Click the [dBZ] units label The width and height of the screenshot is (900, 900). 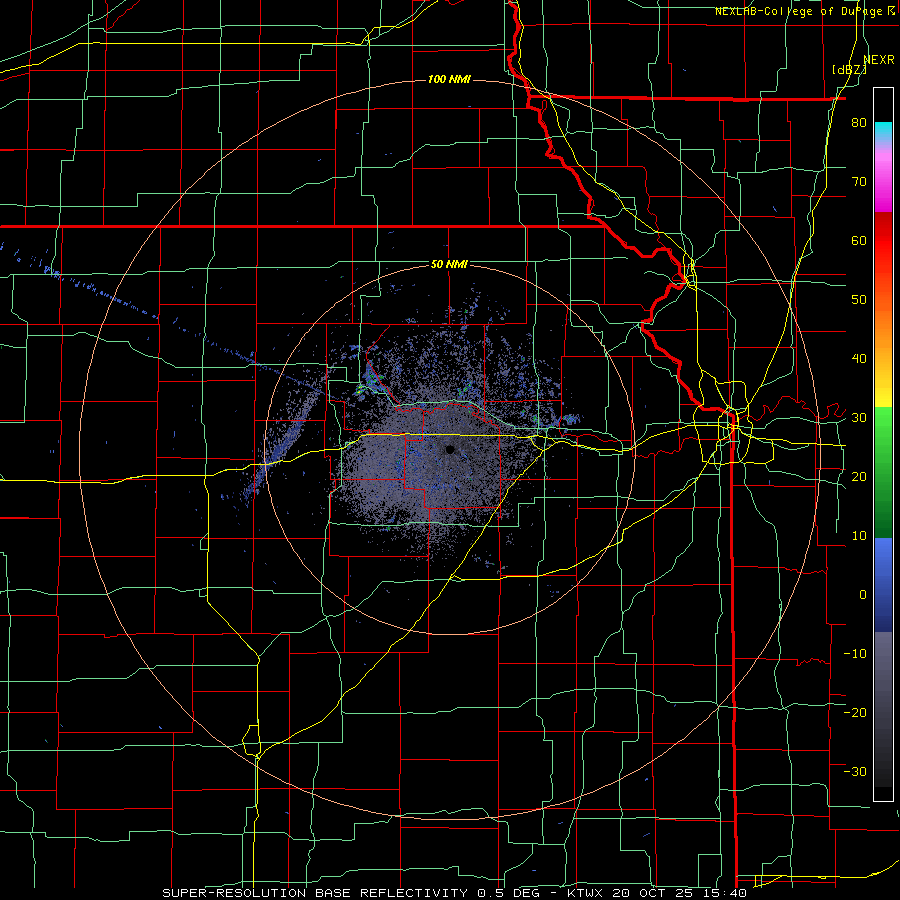click(849, 69)
